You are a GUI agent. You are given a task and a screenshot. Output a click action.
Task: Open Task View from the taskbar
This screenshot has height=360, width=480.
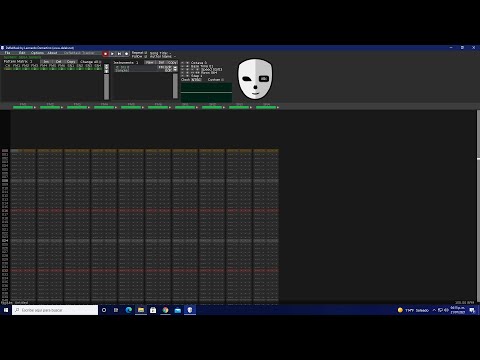click(116, 310)
